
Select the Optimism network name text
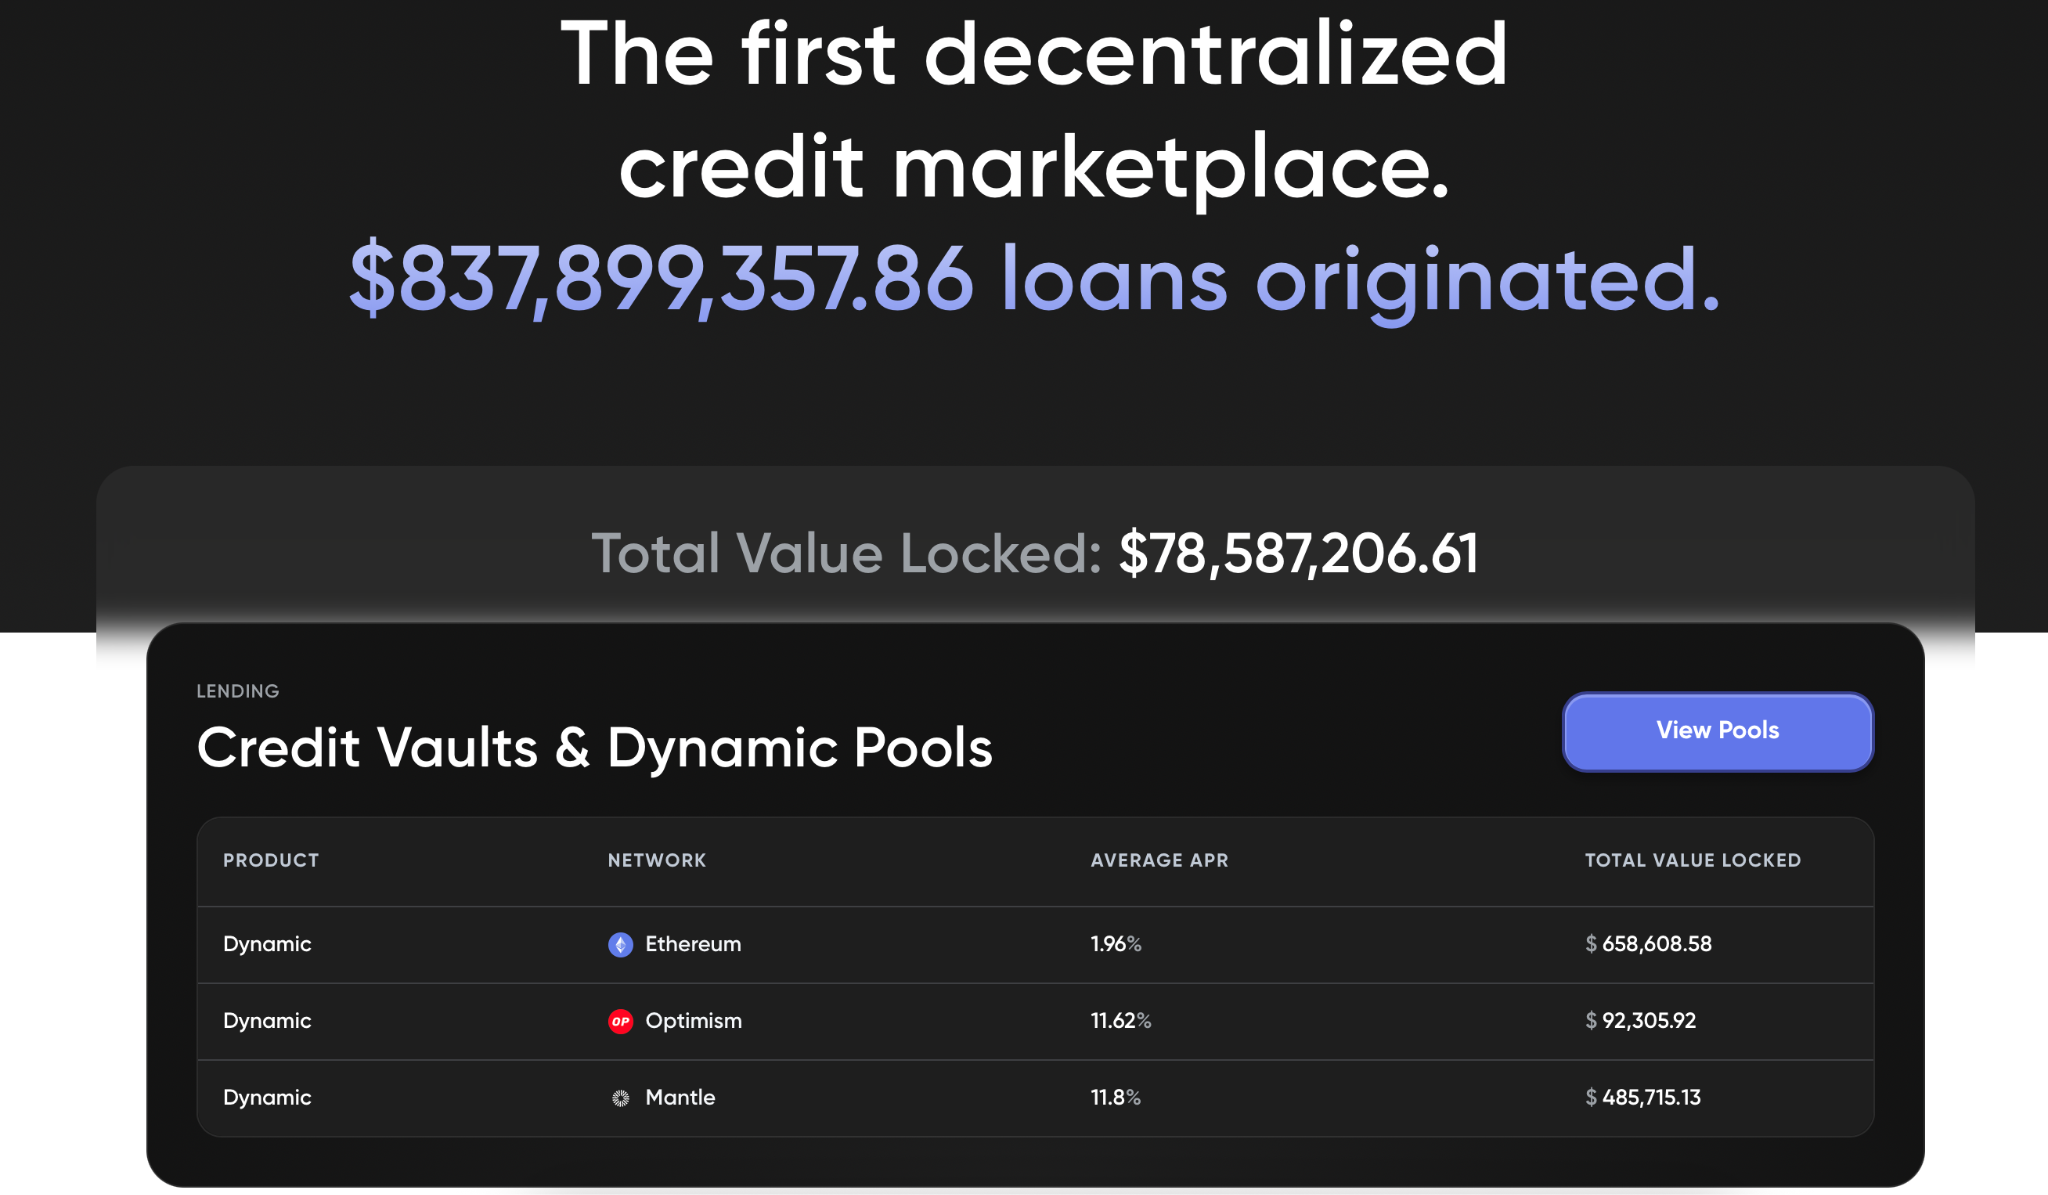693,1021
